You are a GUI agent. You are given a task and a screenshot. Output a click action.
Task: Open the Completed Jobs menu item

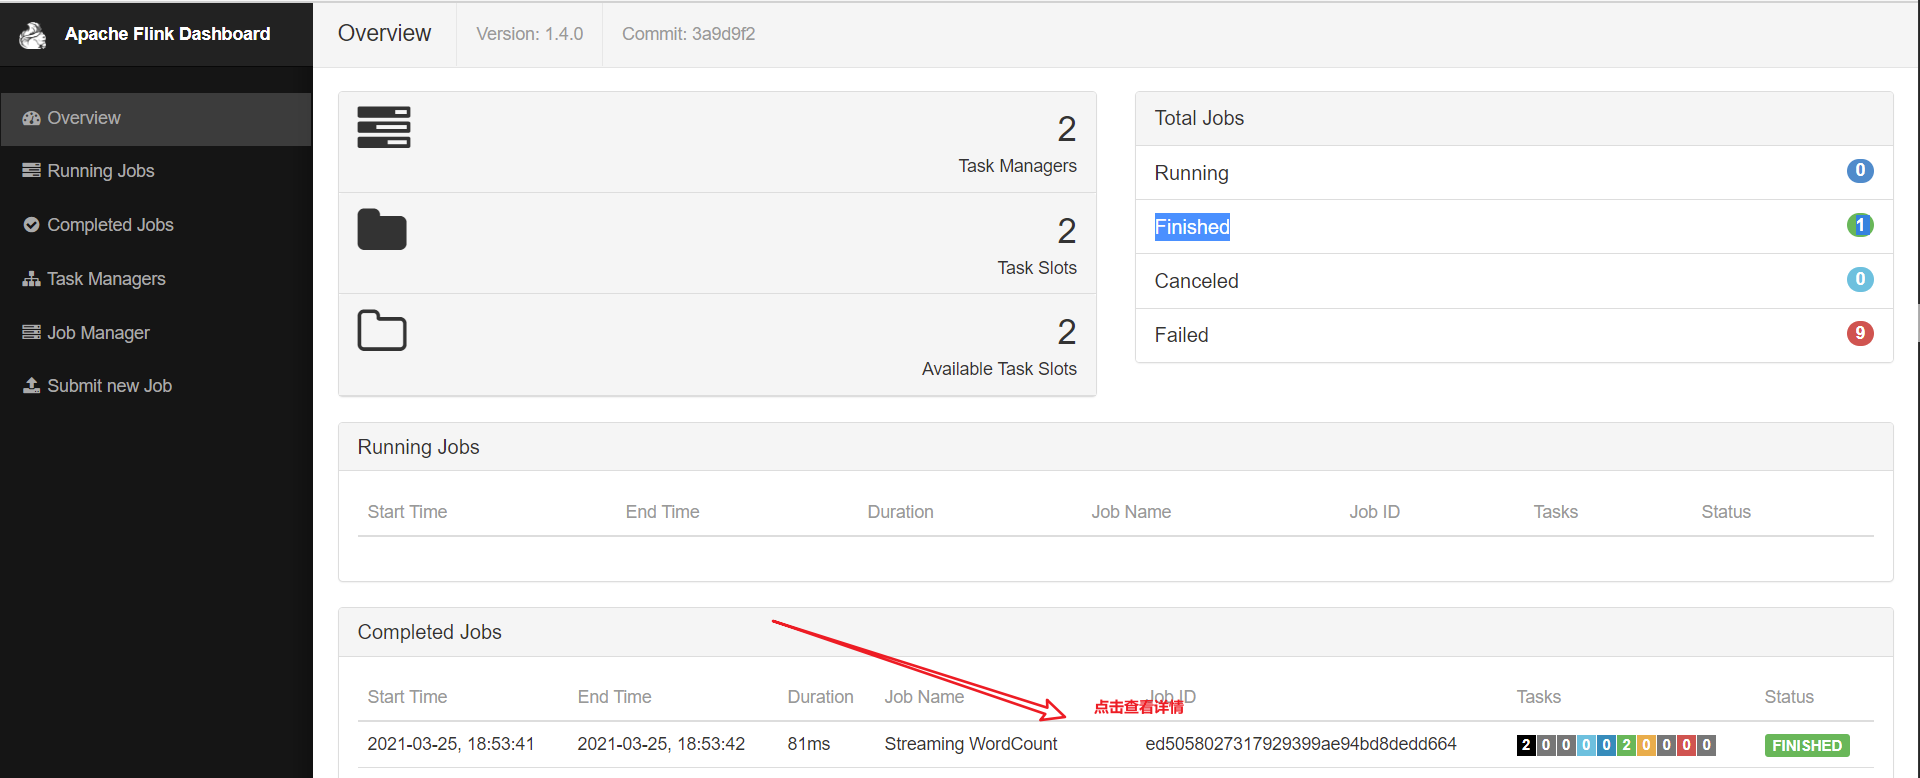[x=156, y=225]
